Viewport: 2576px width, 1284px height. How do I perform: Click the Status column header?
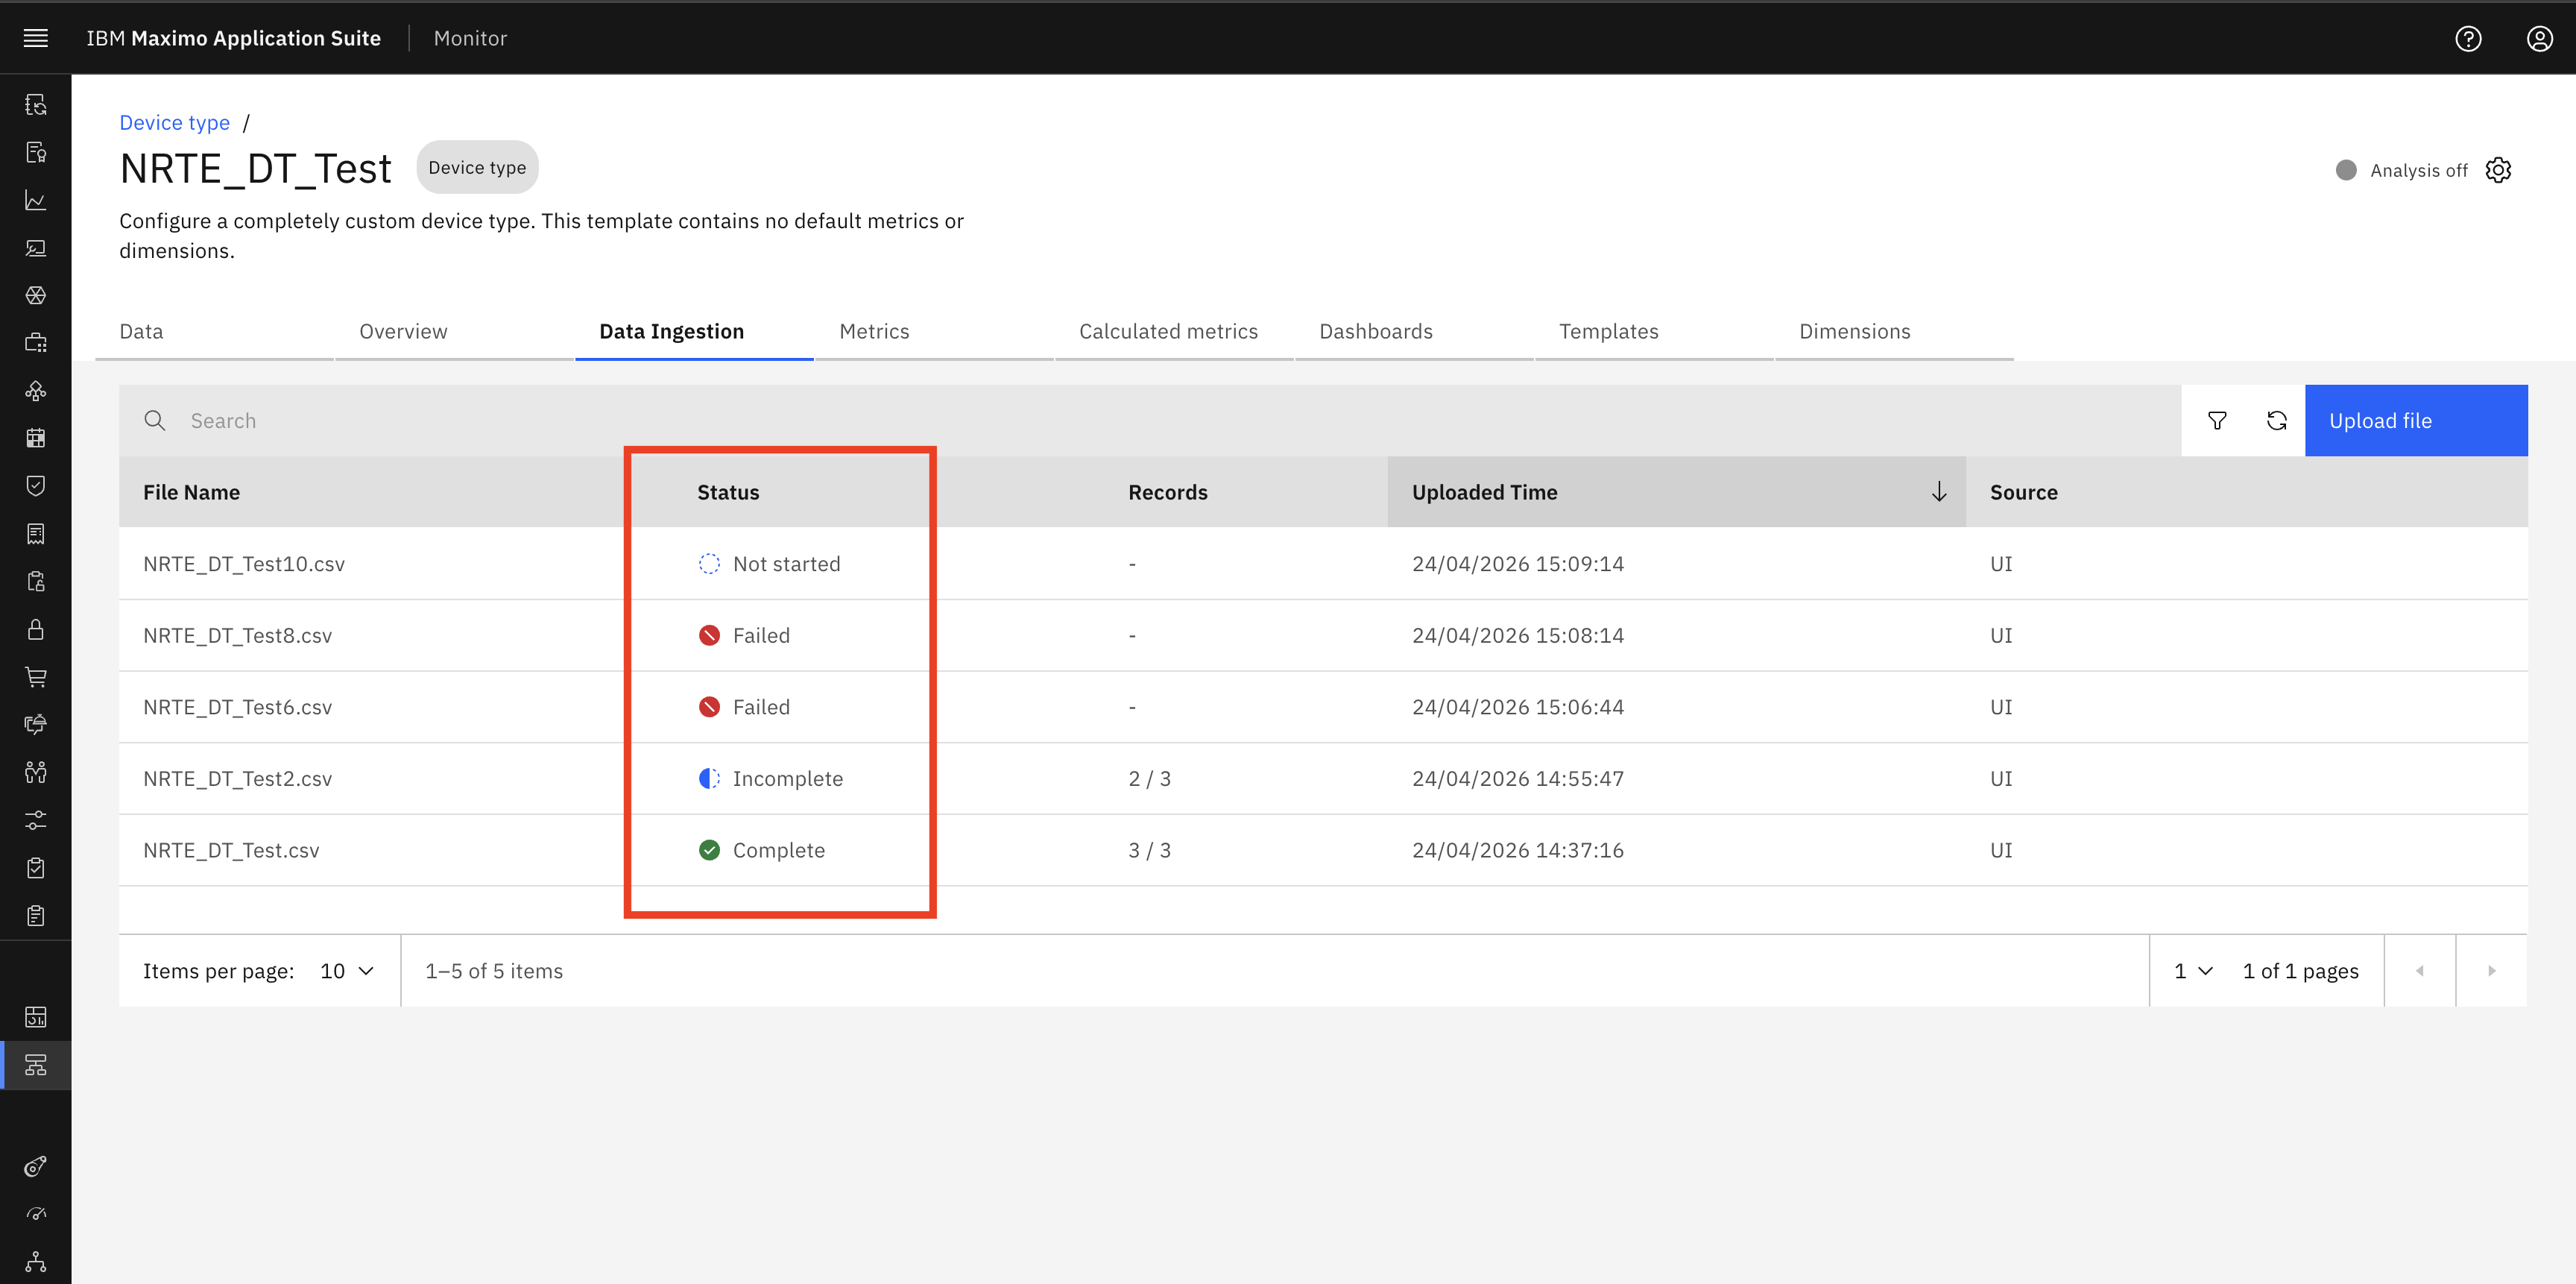pos(728,492)
